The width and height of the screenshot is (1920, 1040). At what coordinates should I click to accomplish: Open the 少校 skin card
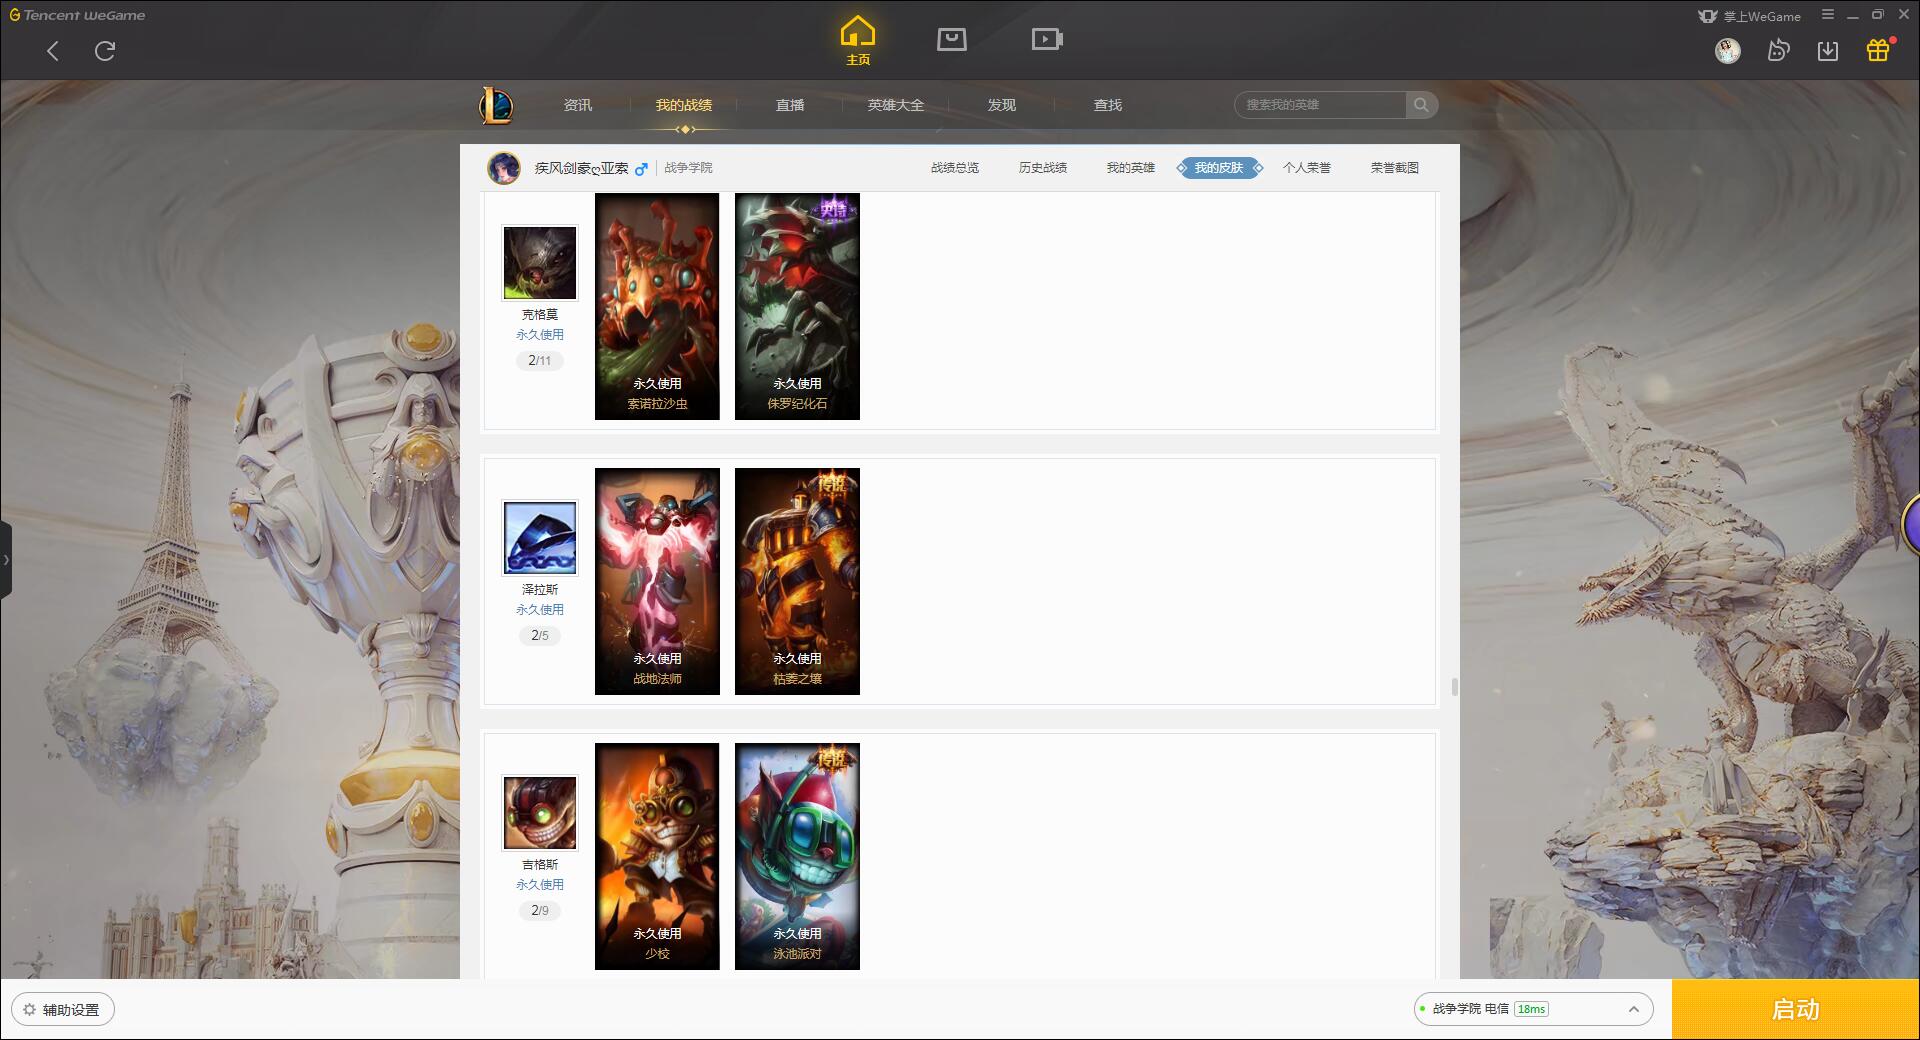pos(657,857)
